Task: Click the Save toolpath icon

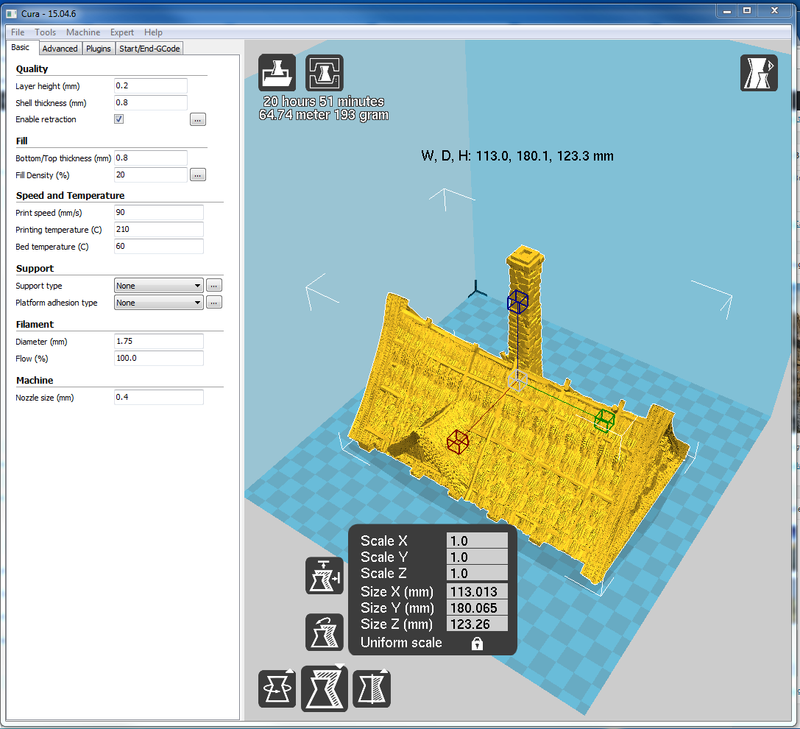Action: pos(324,72)
